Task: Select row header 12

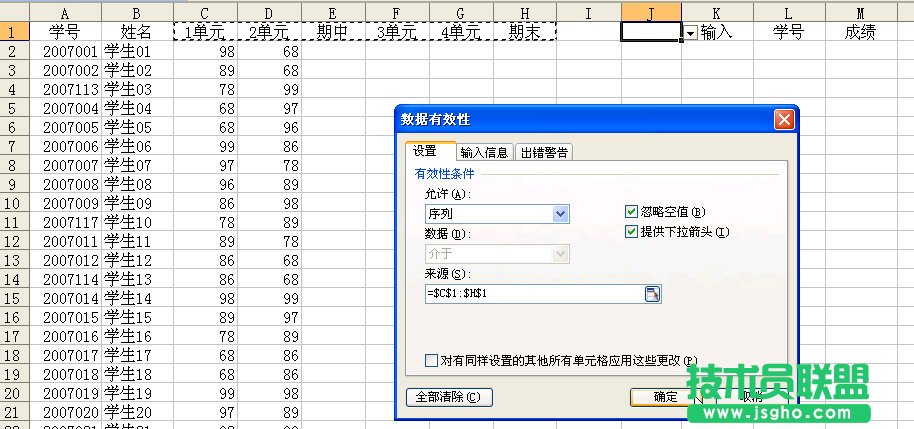Action: (x=14, y=241)
